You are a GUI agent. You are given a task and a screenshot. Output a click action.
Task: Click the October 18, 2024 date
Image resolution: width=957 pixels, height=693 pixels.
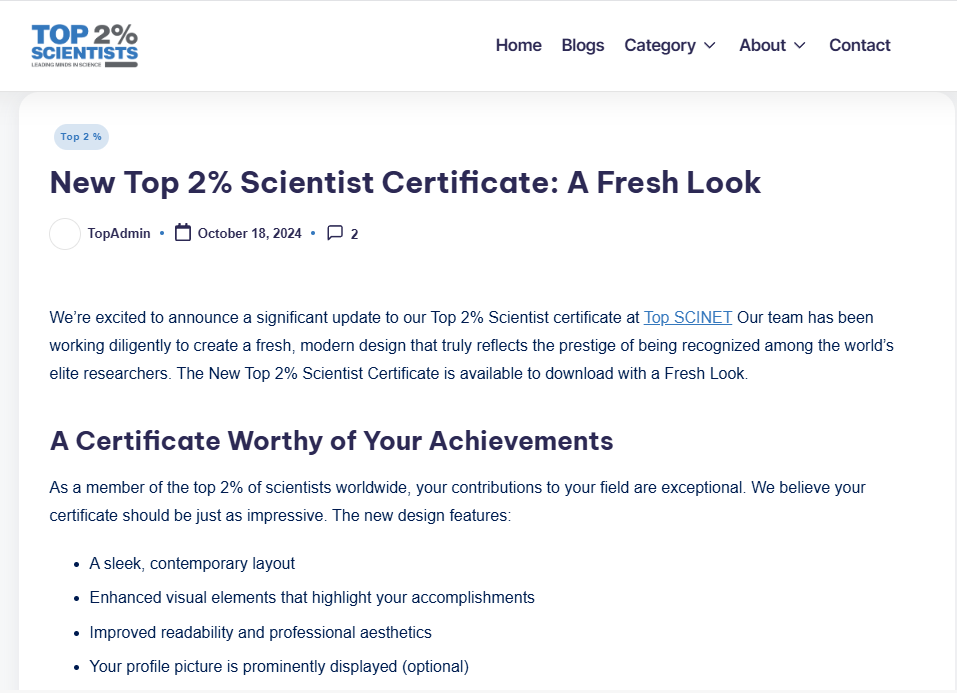(249, 234)
